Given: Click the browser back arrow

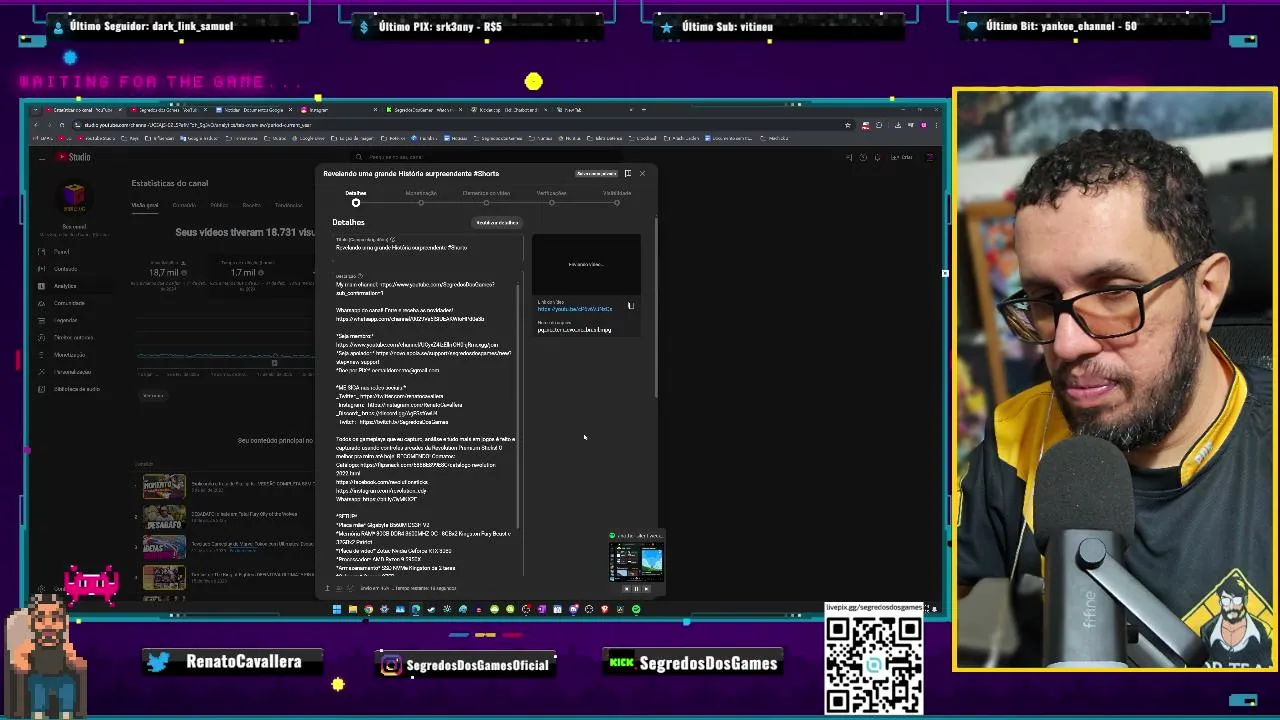Looking at the screenshot, I should 35,125.
